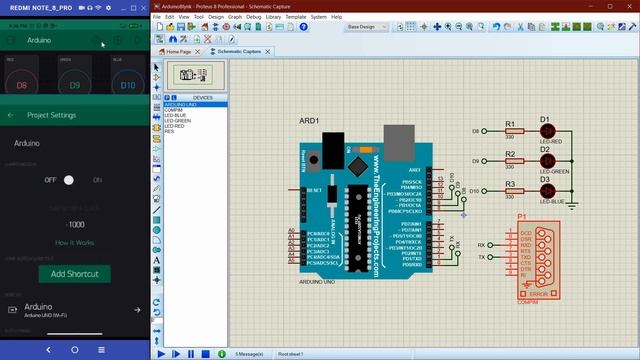
Task: Open the Design menu
Action: click(216, 17)
